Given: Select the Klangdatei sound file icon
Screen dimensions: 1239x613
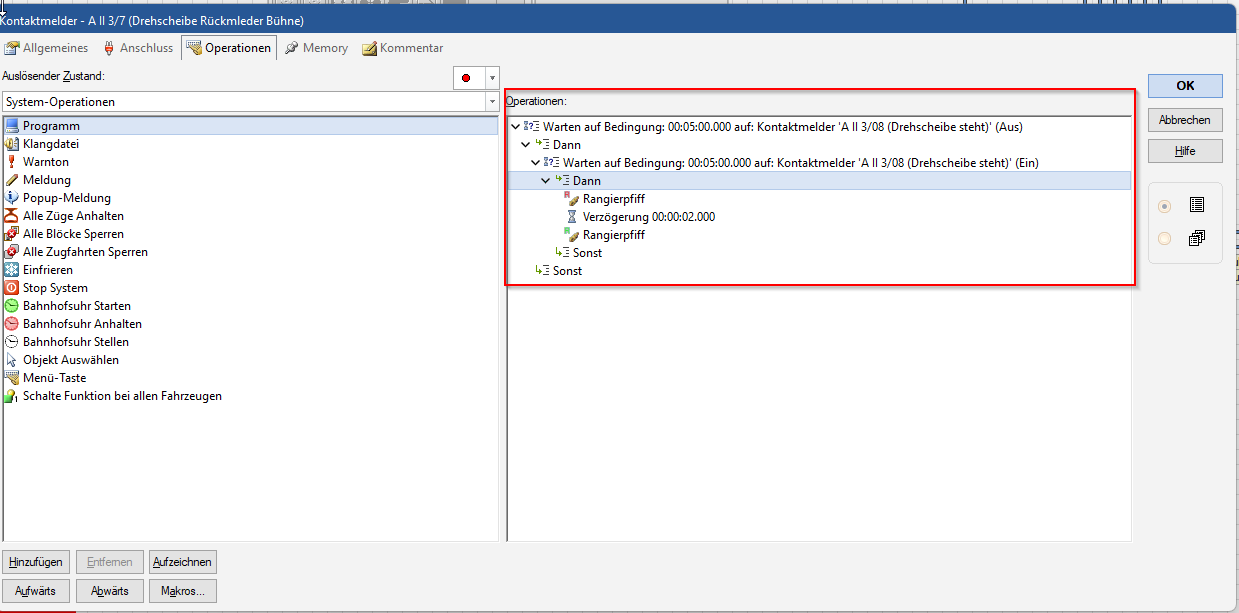Looking at the screenshot, I should pos(12,144).
